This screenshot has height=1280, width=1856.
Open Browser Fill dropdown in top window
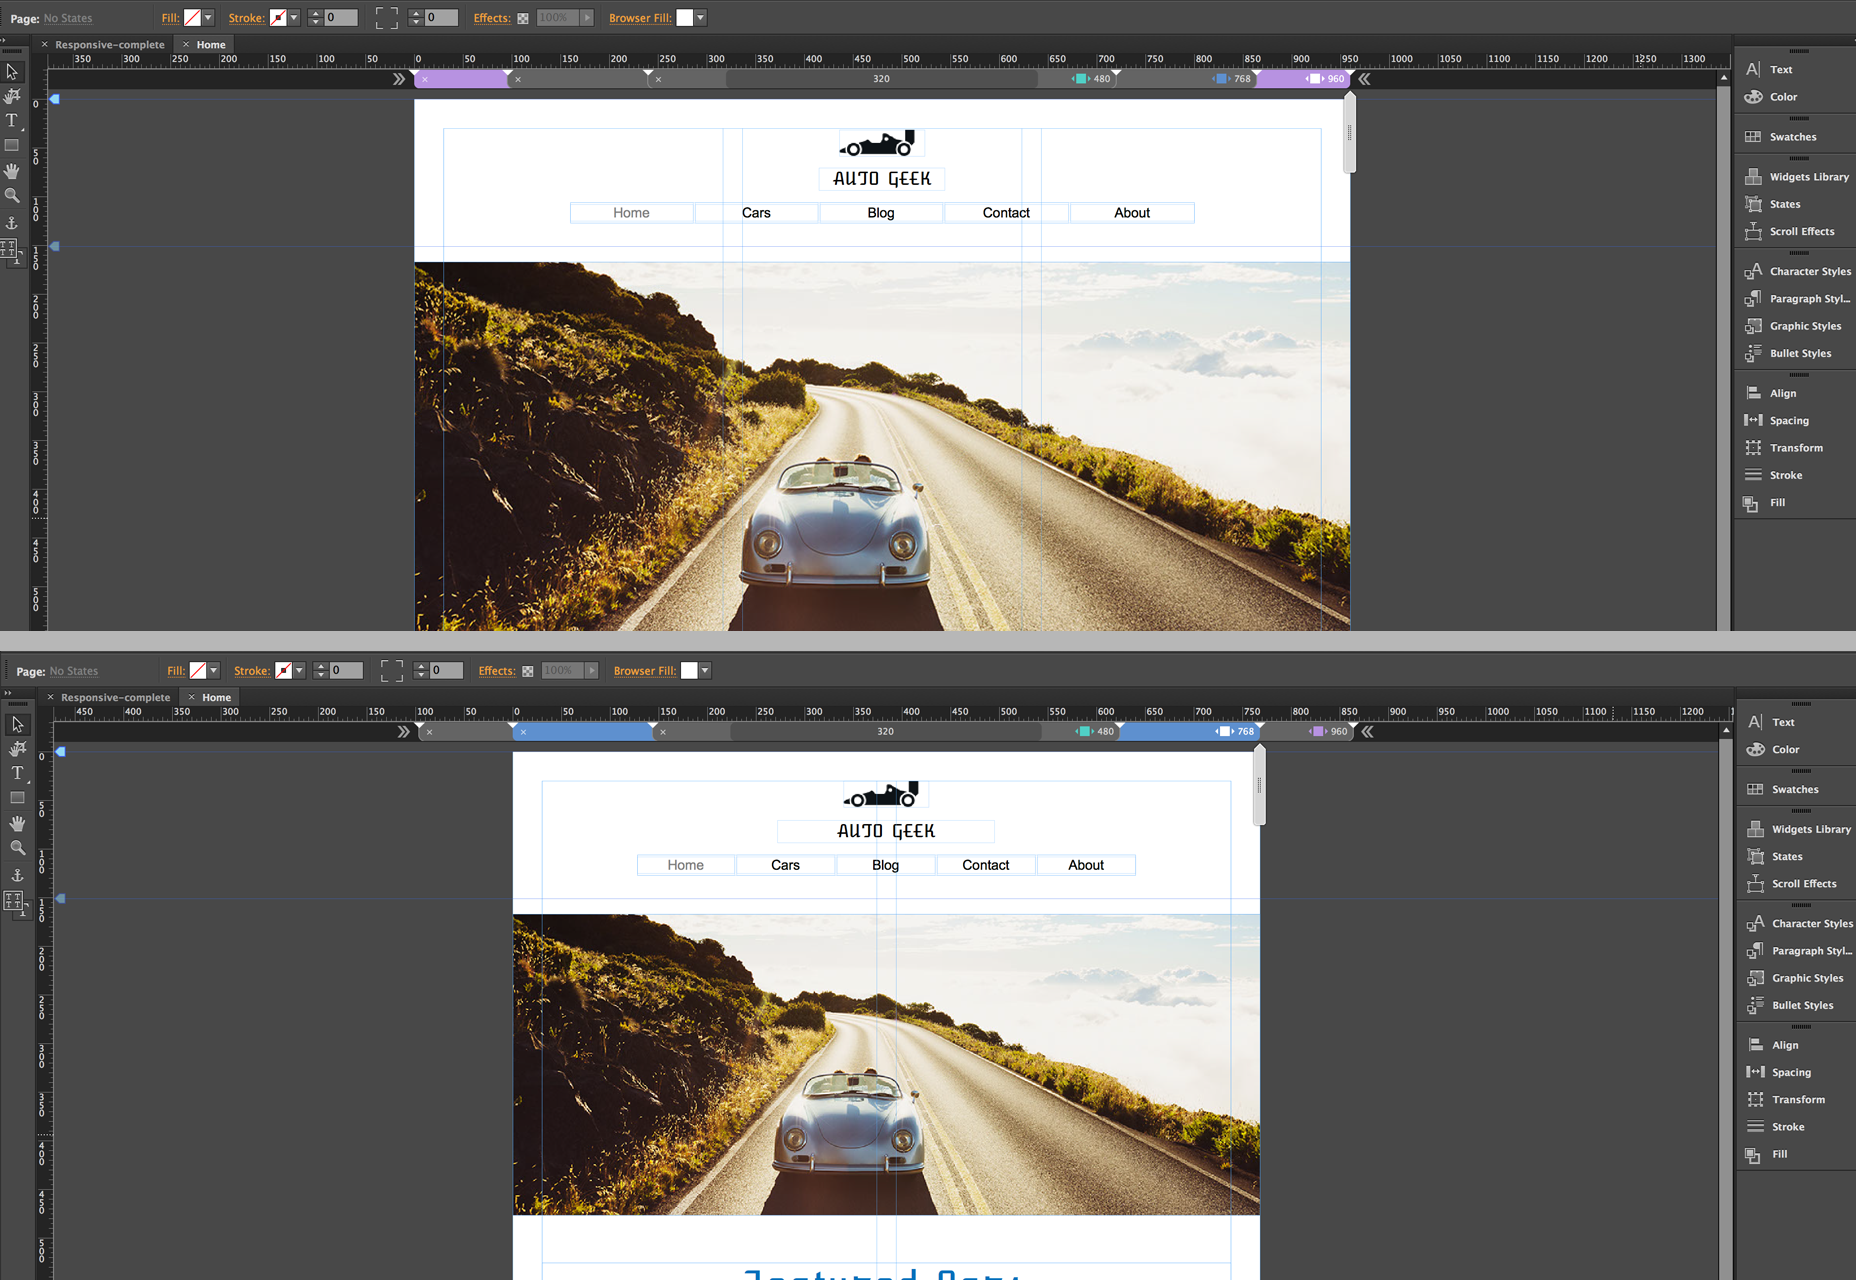pyautogui.click(x=700, y=18)
